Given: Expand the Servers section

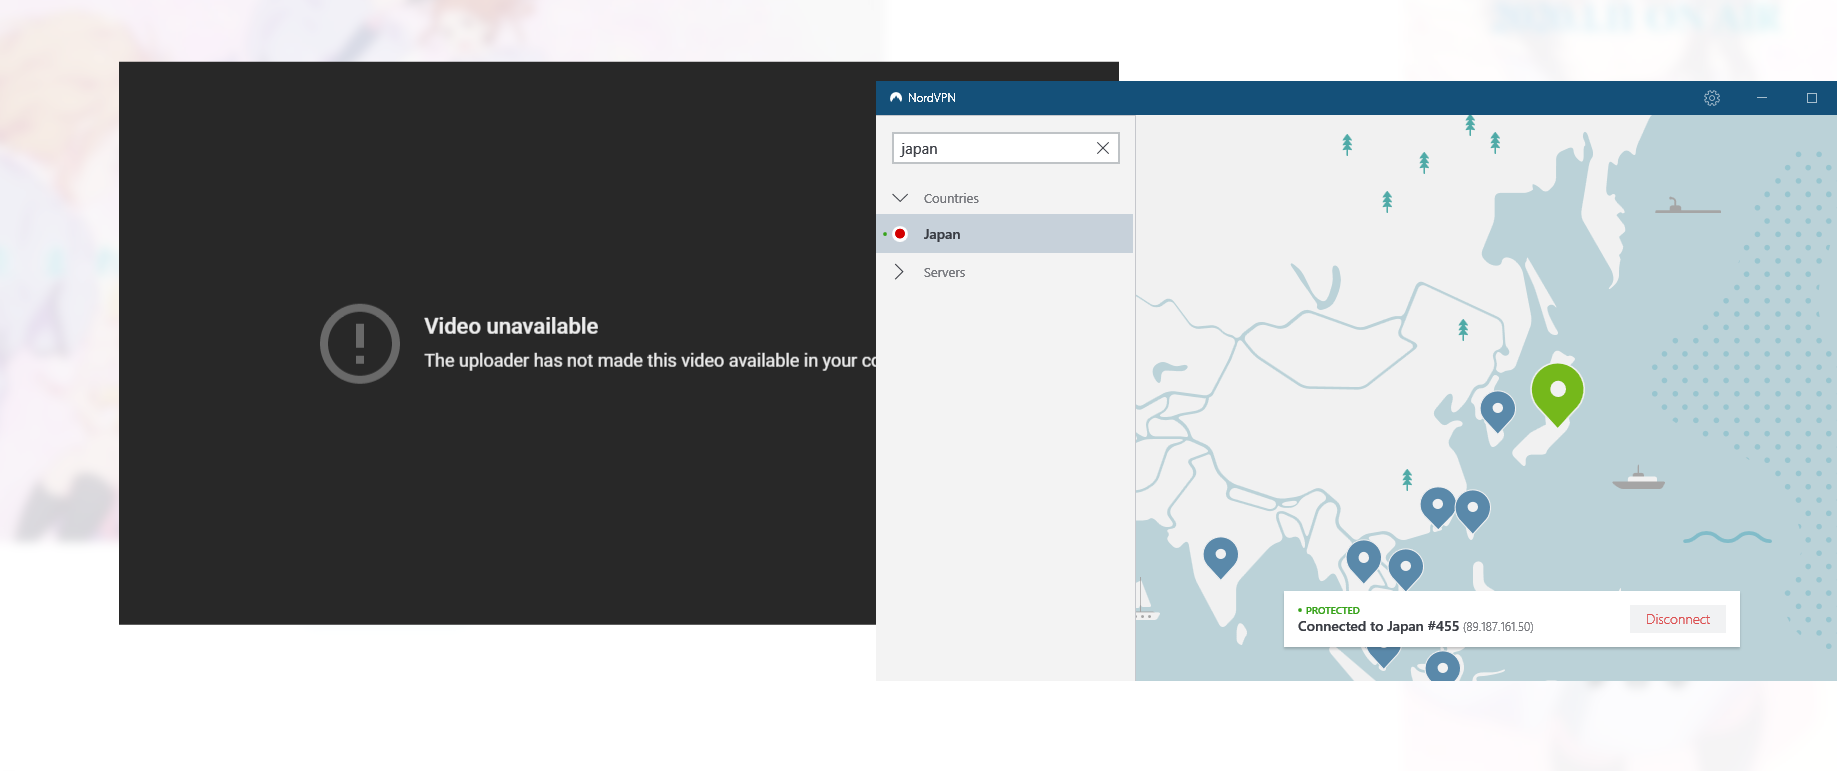Looking at the screenshot, I should coord(899,272).
